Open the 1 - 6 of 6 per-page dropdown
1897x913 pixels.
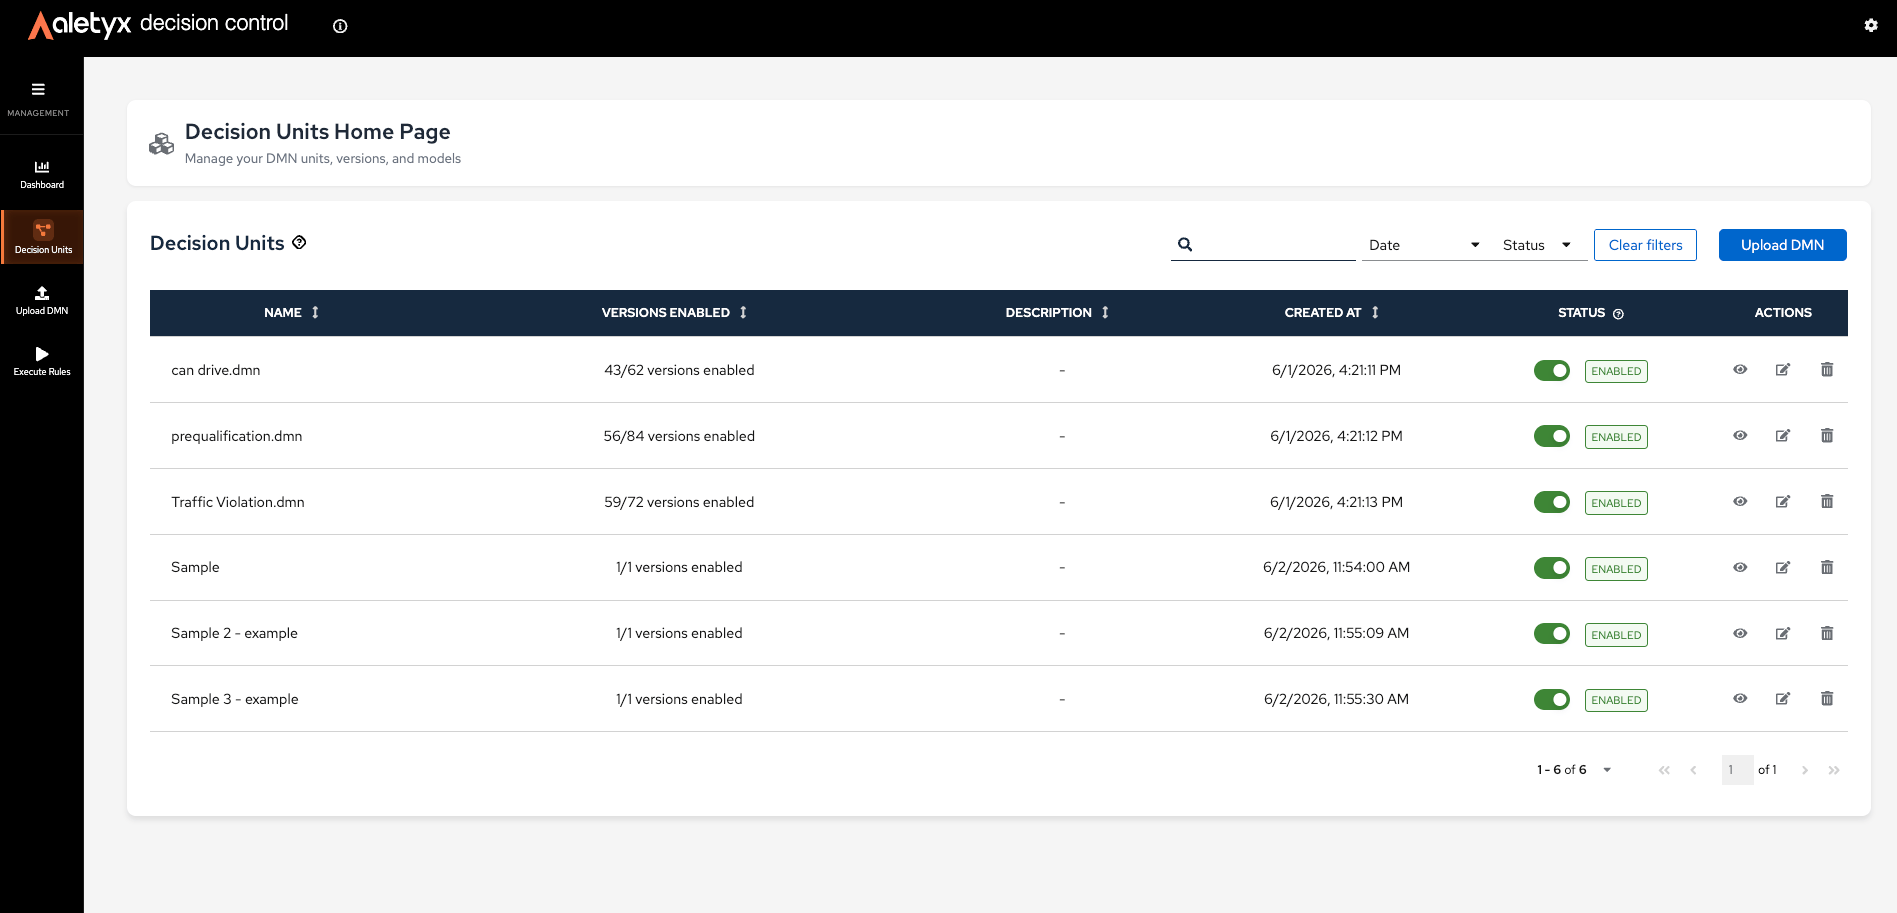[x=1574, y=770]
